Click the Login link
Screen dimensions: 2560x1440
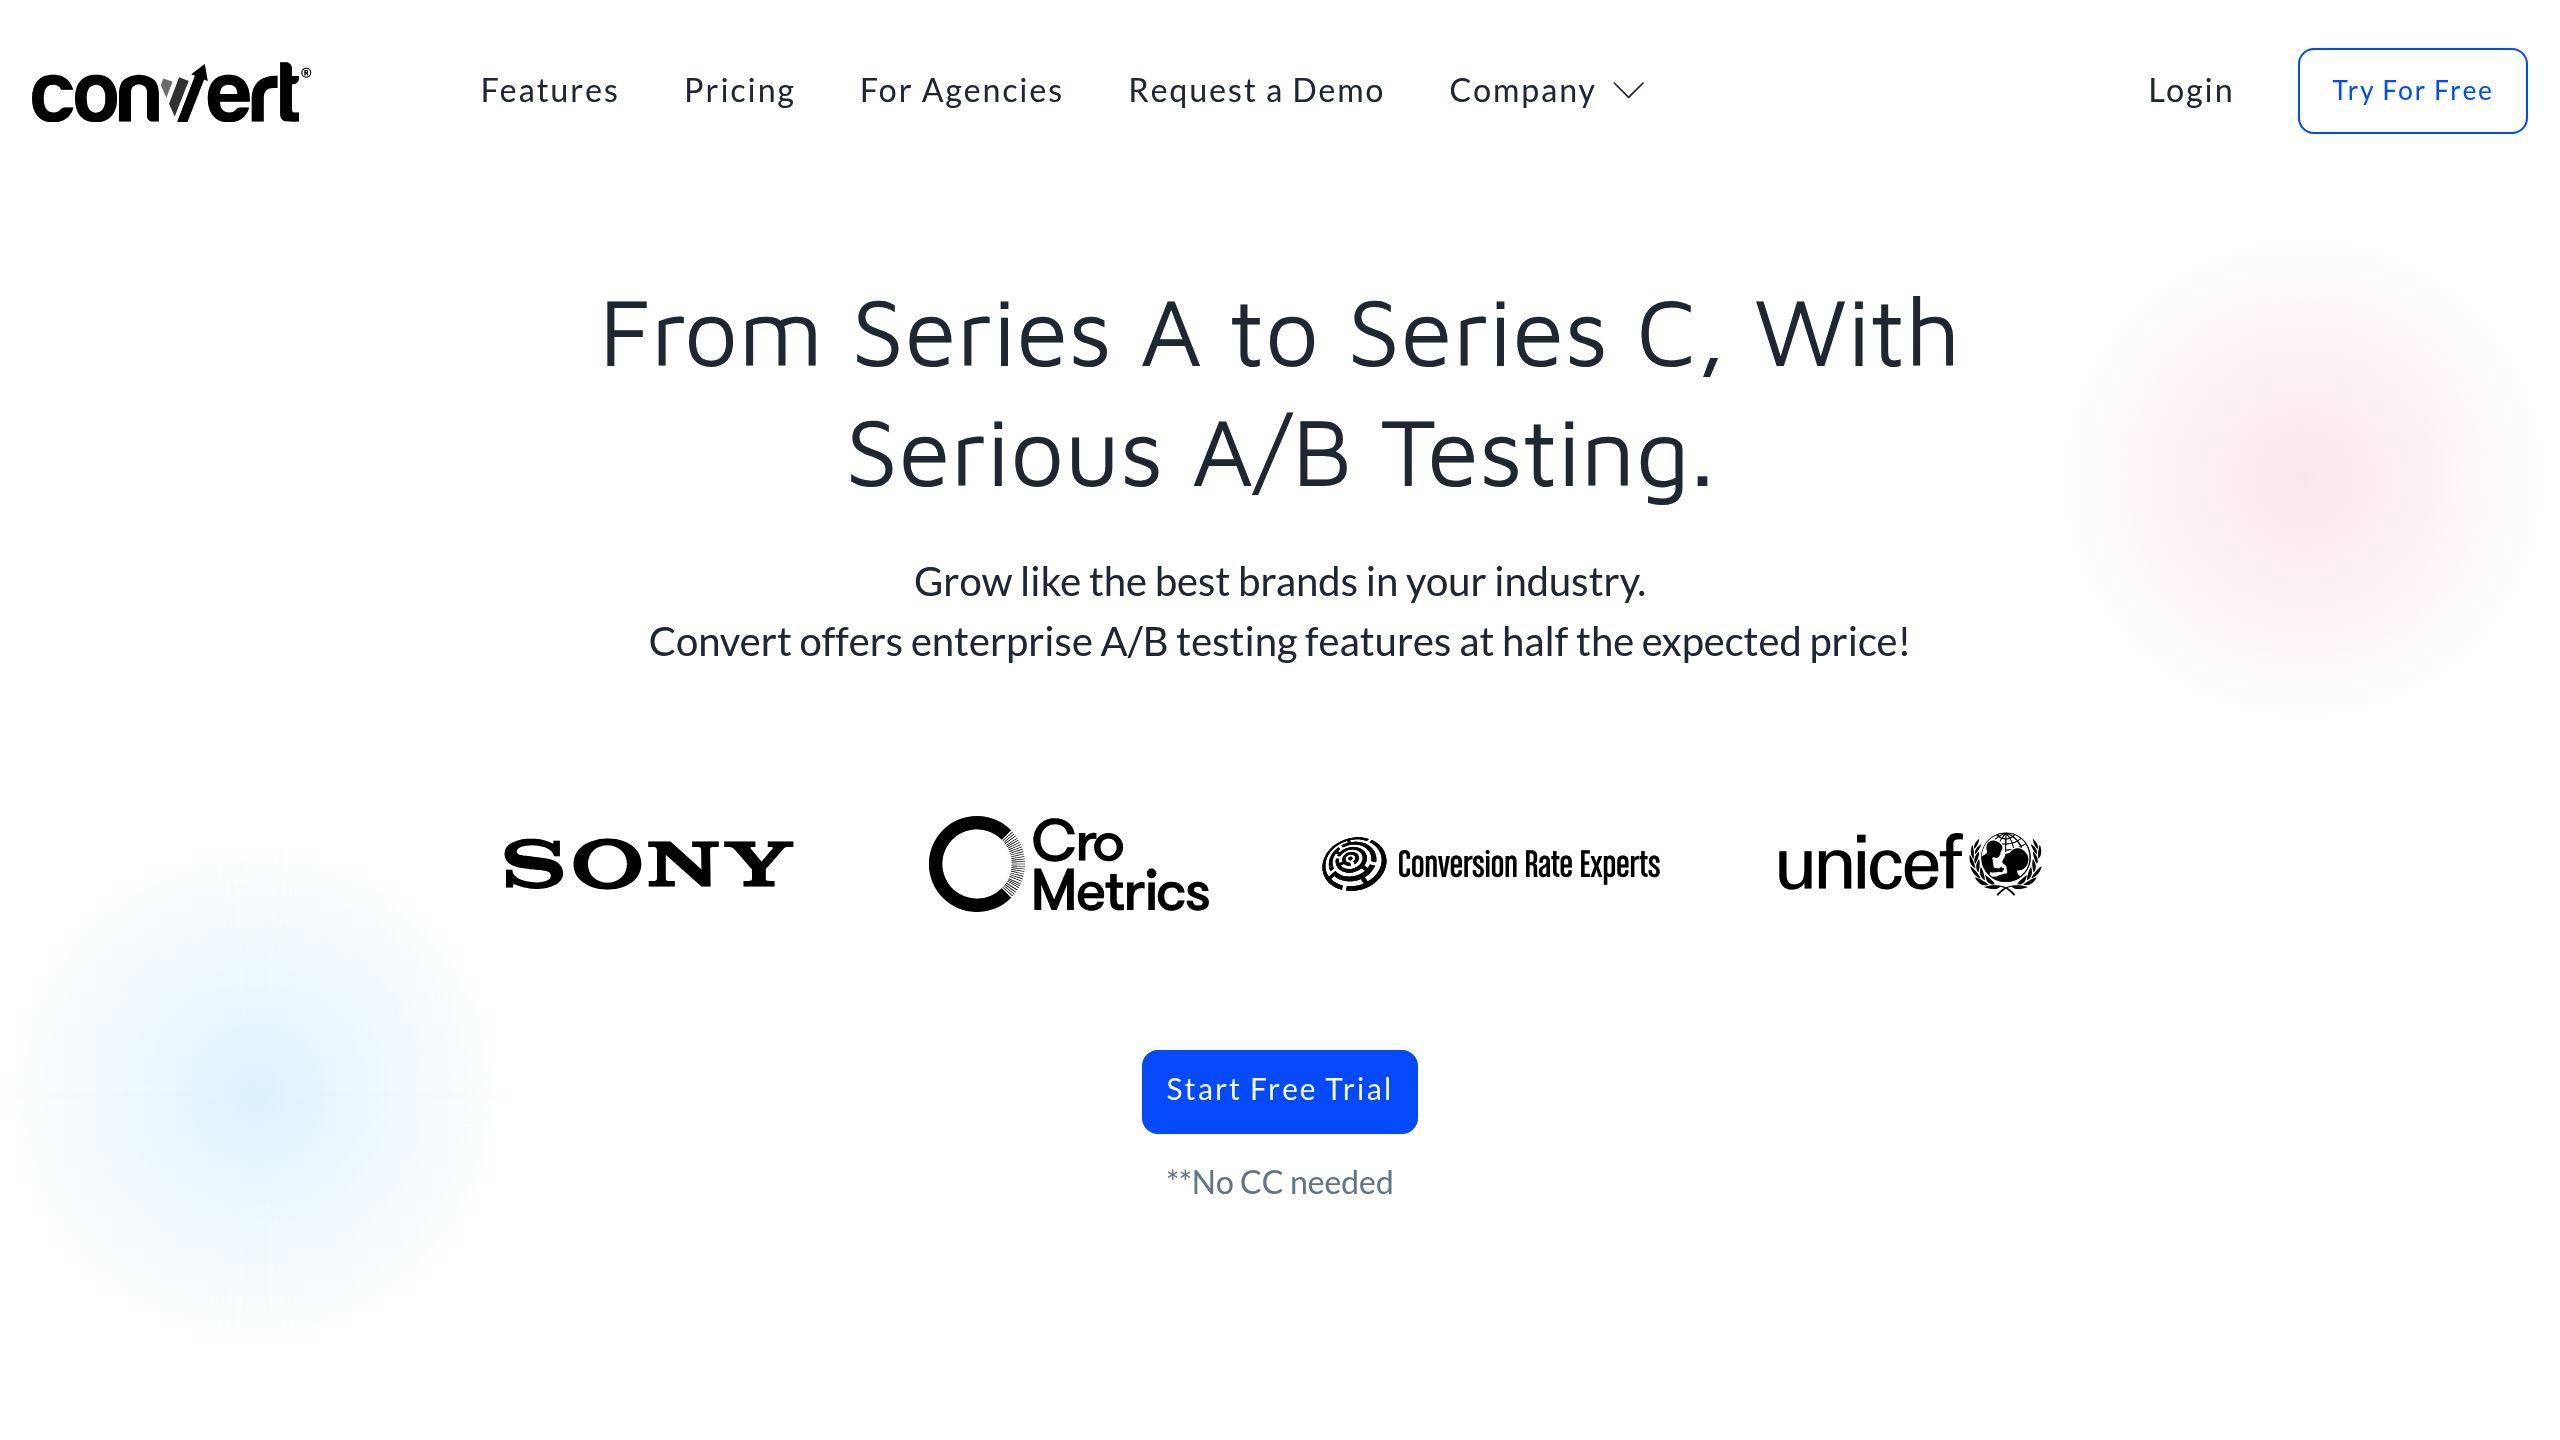coord(2190,91)
